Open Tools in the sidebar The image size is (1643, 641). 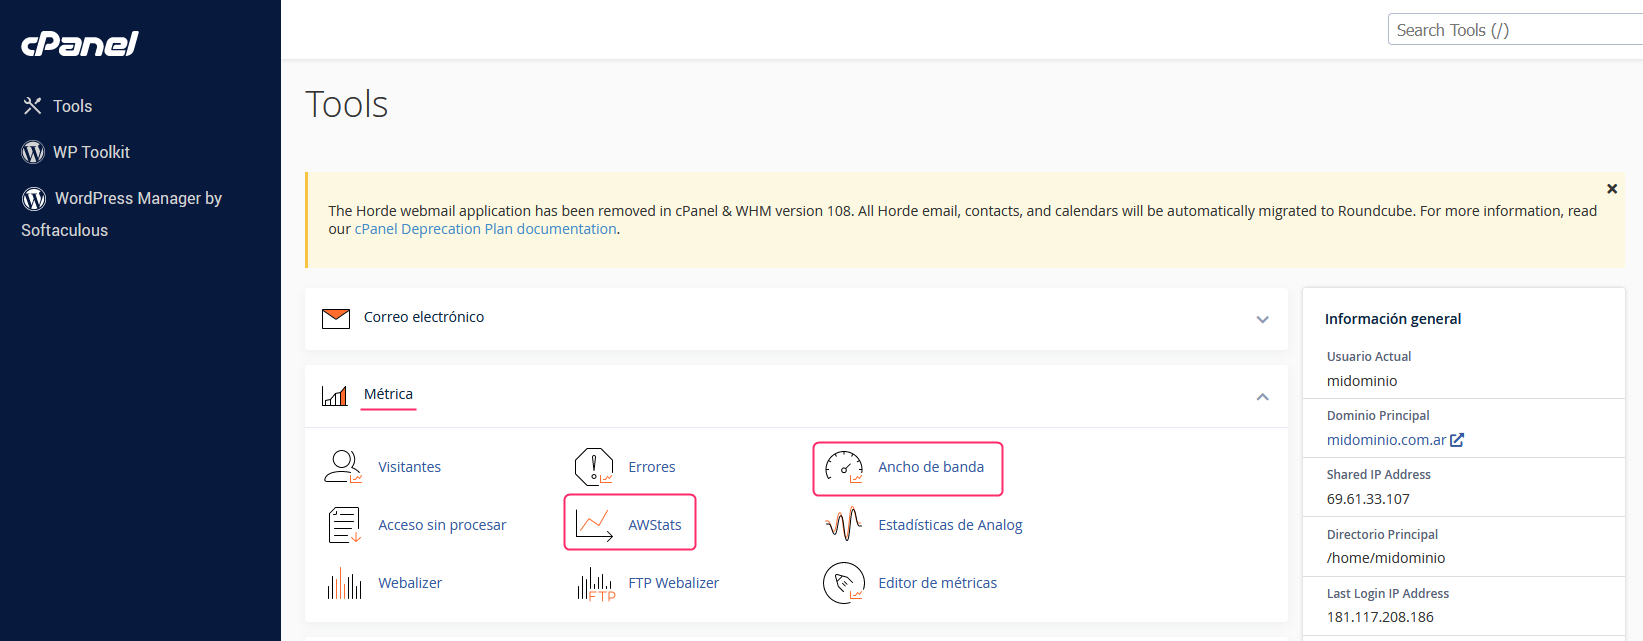pos(72,106)
